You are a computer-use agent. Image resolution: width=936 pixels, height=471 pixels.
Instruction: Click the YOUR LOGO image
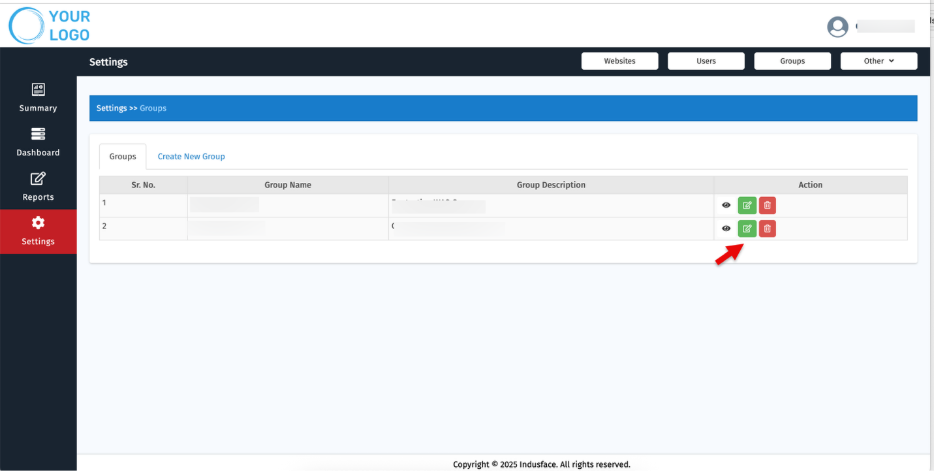click(x=49, y=26)
